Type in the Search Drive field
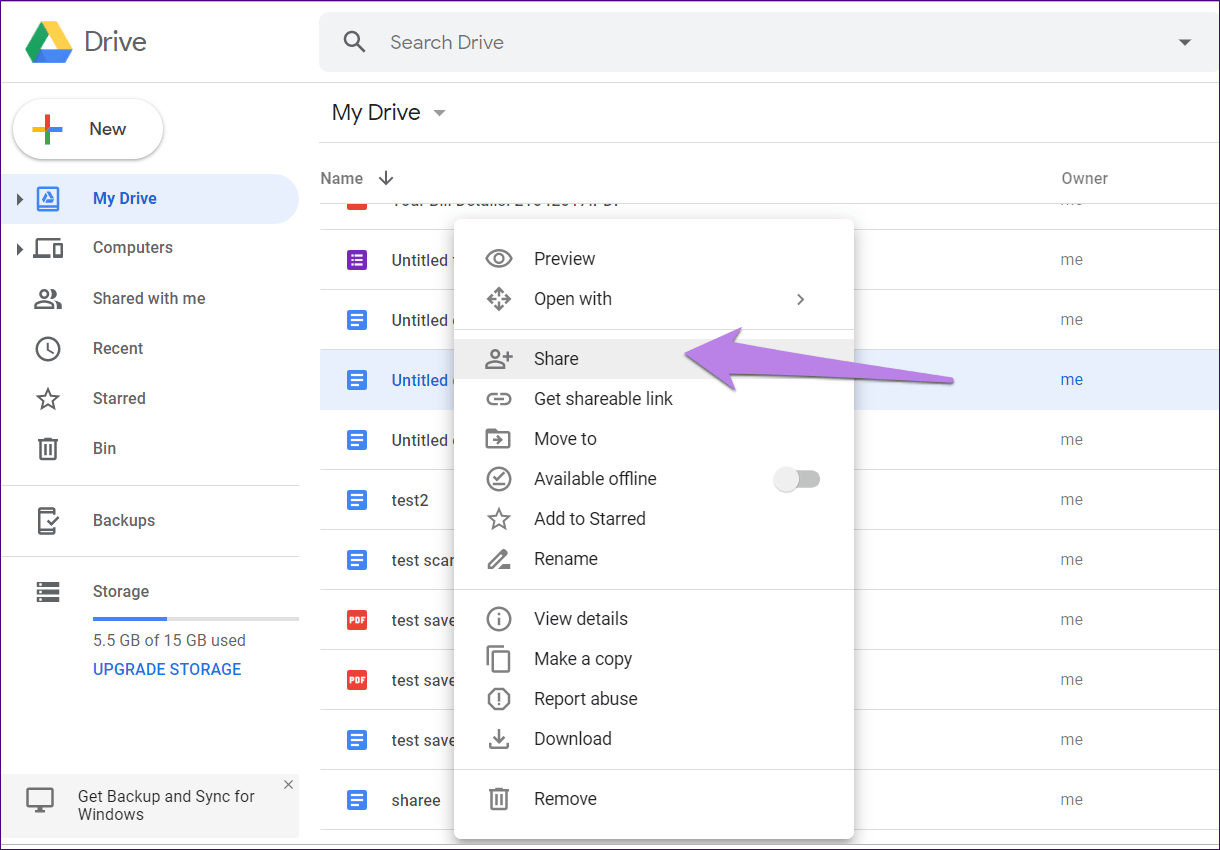1220x850 pixels. tap(770, 42)
